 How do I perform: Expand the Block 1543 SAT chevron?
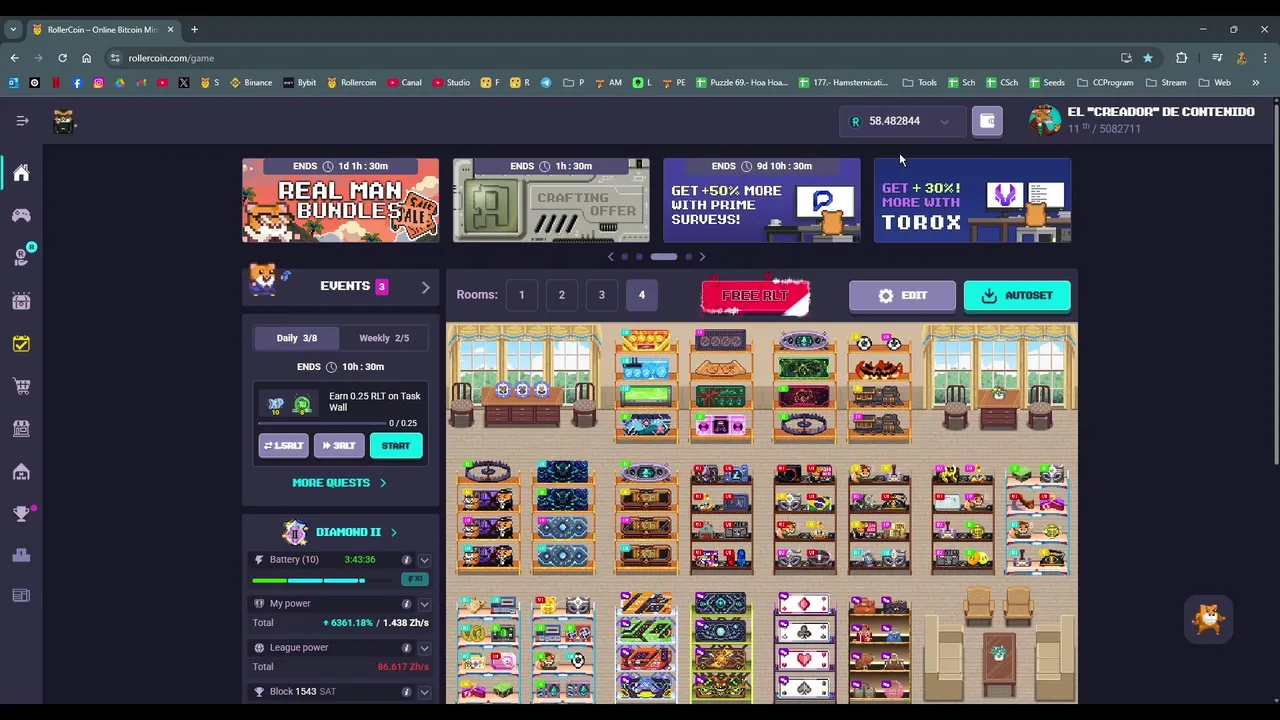tap(425, 692)
